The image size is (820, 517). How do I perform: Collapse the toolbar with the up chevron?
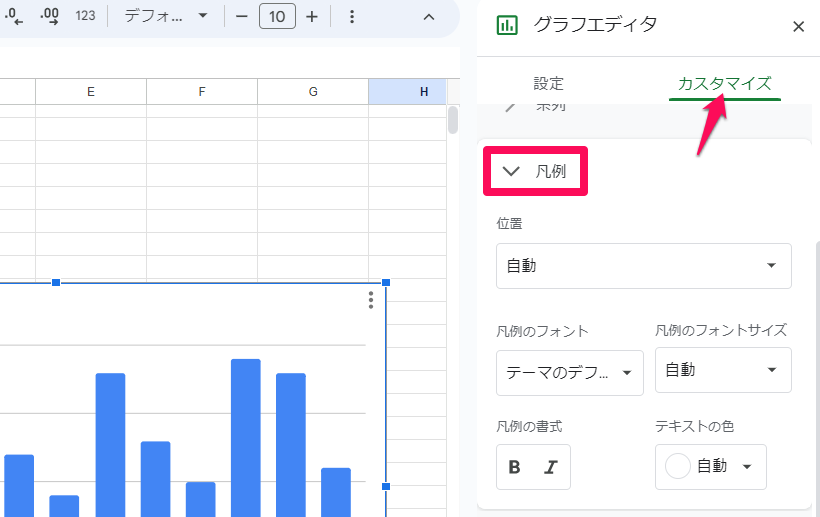pyautogui.click(x=429, y=17)
